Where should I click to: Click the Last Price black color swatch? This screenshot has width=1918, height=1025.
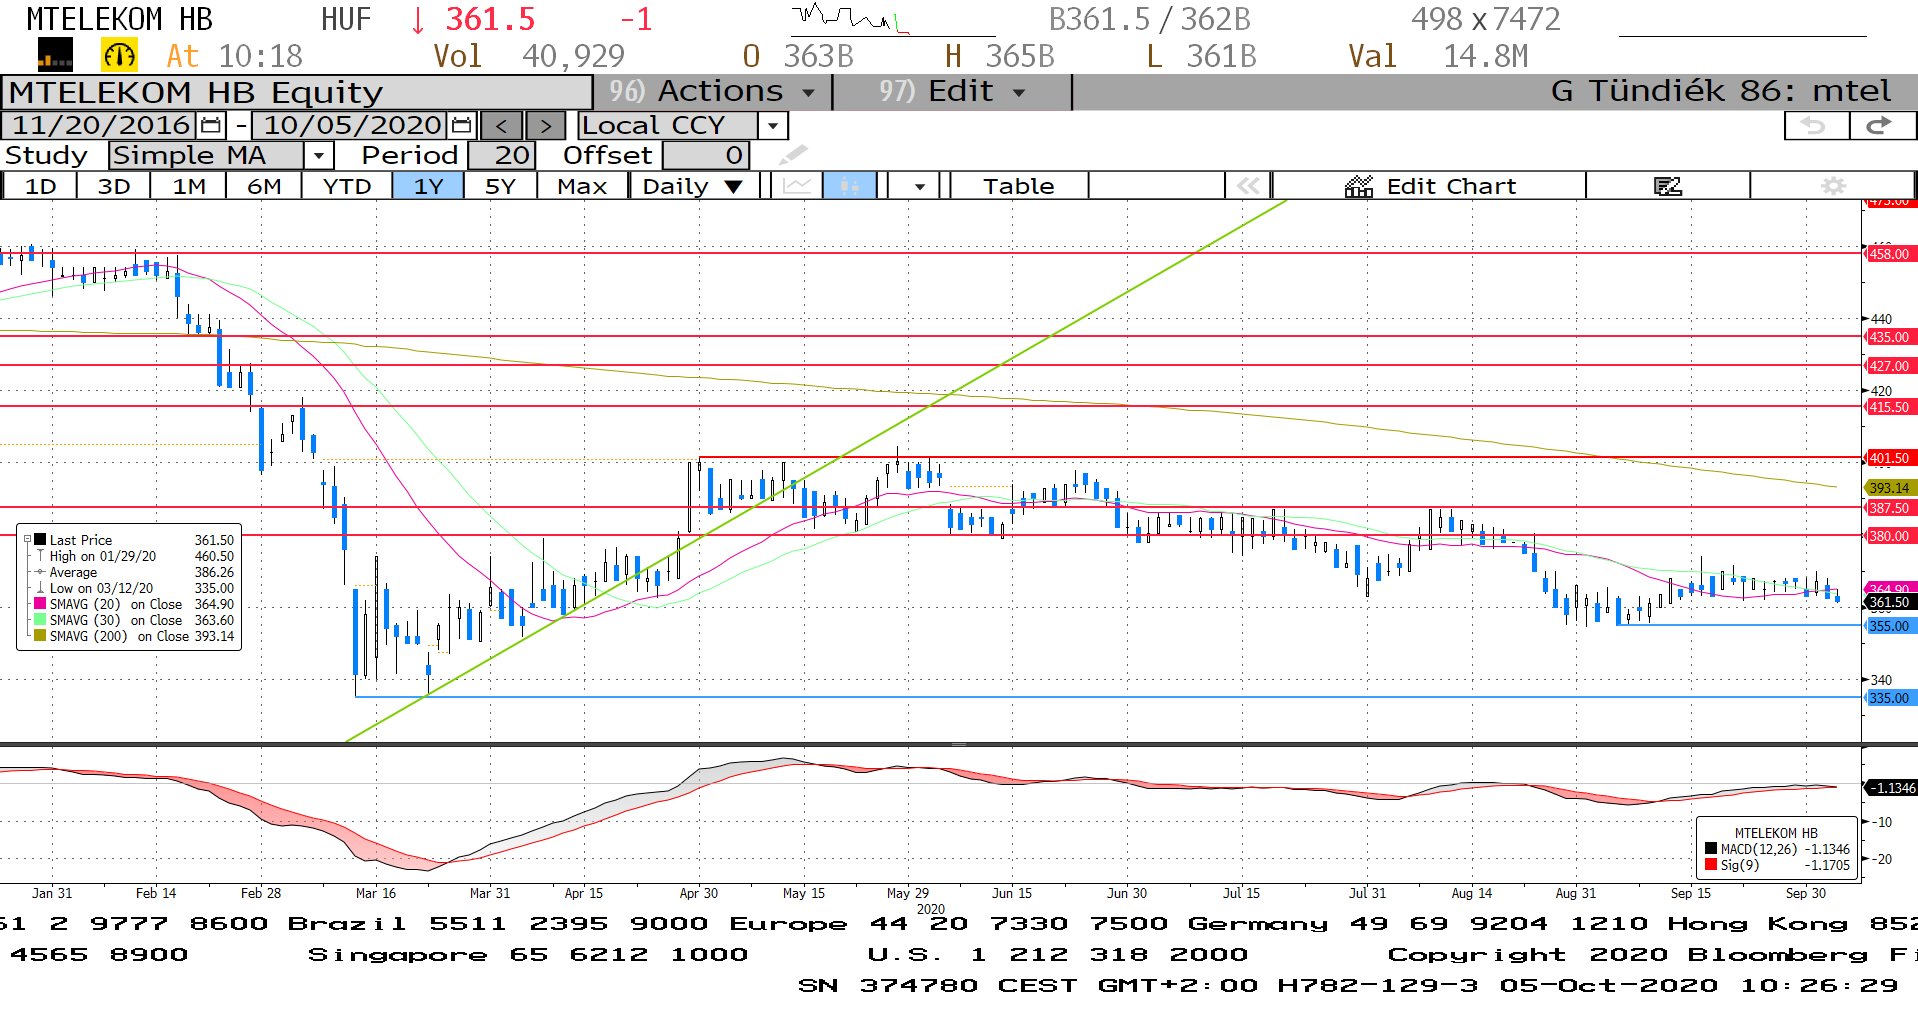pos(40,540)
